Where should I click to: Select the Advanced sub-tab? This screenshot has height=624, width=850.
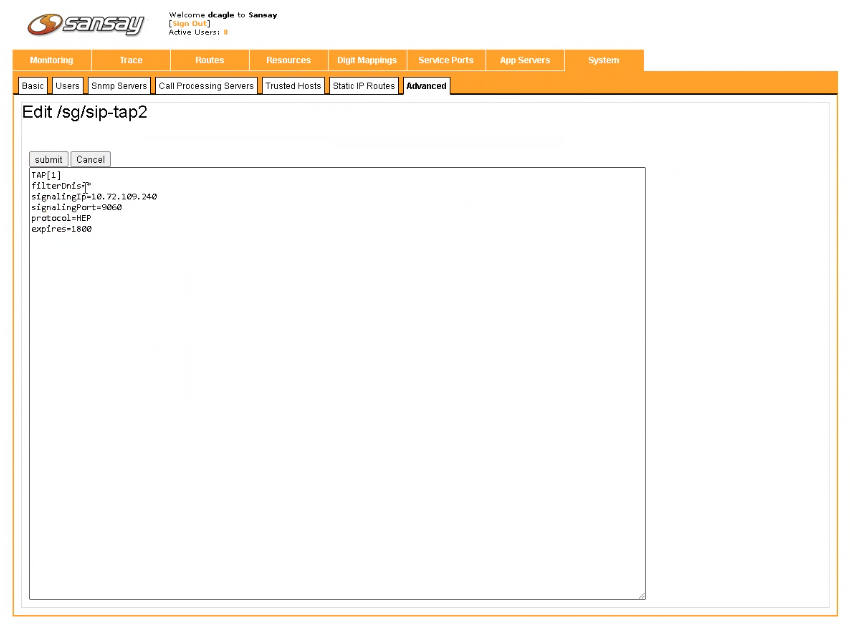pos(426,85)
